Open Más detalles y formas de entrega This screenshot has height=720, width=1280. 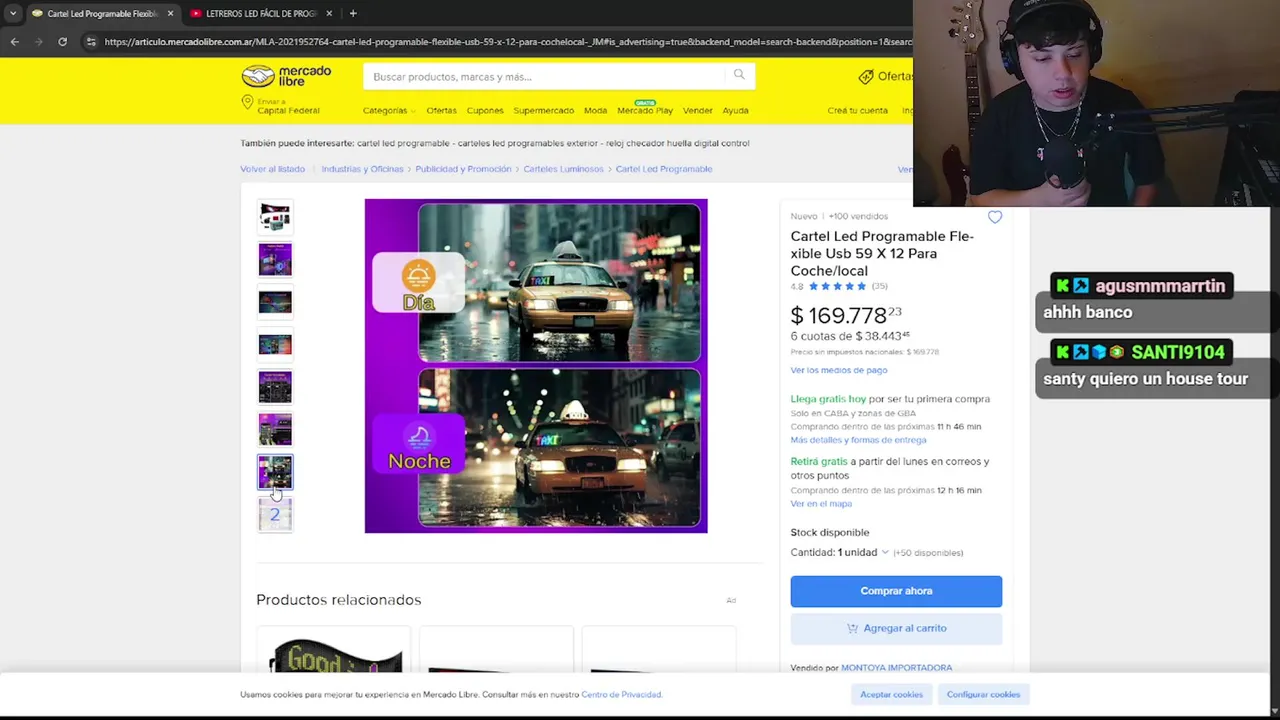coord(858,440)
